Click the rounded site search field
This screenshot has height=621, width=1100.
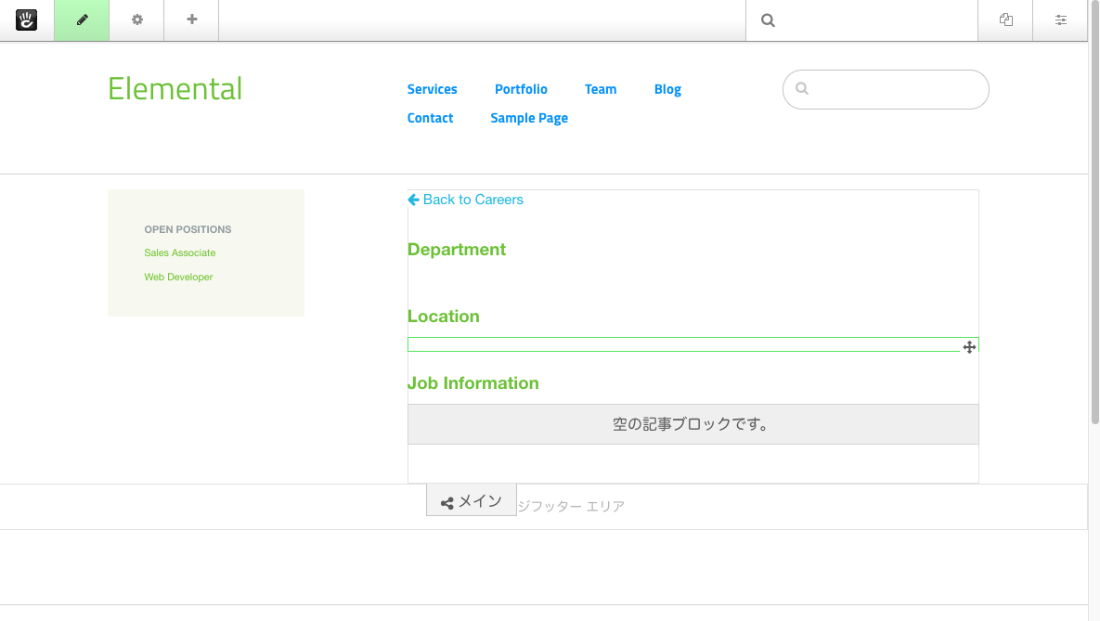[x=895, y=89]
